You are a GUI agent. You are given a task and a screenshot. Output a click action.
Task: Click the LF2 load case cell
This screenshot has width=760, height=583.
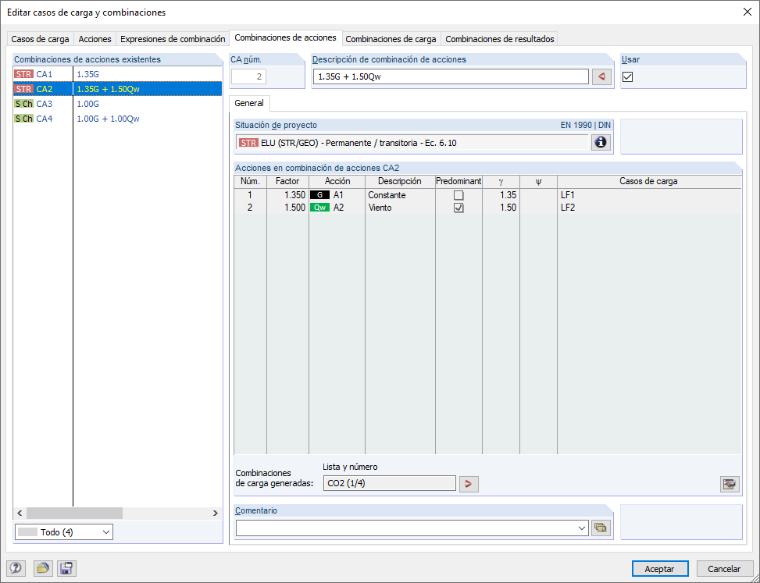click(x=649, y=207)
